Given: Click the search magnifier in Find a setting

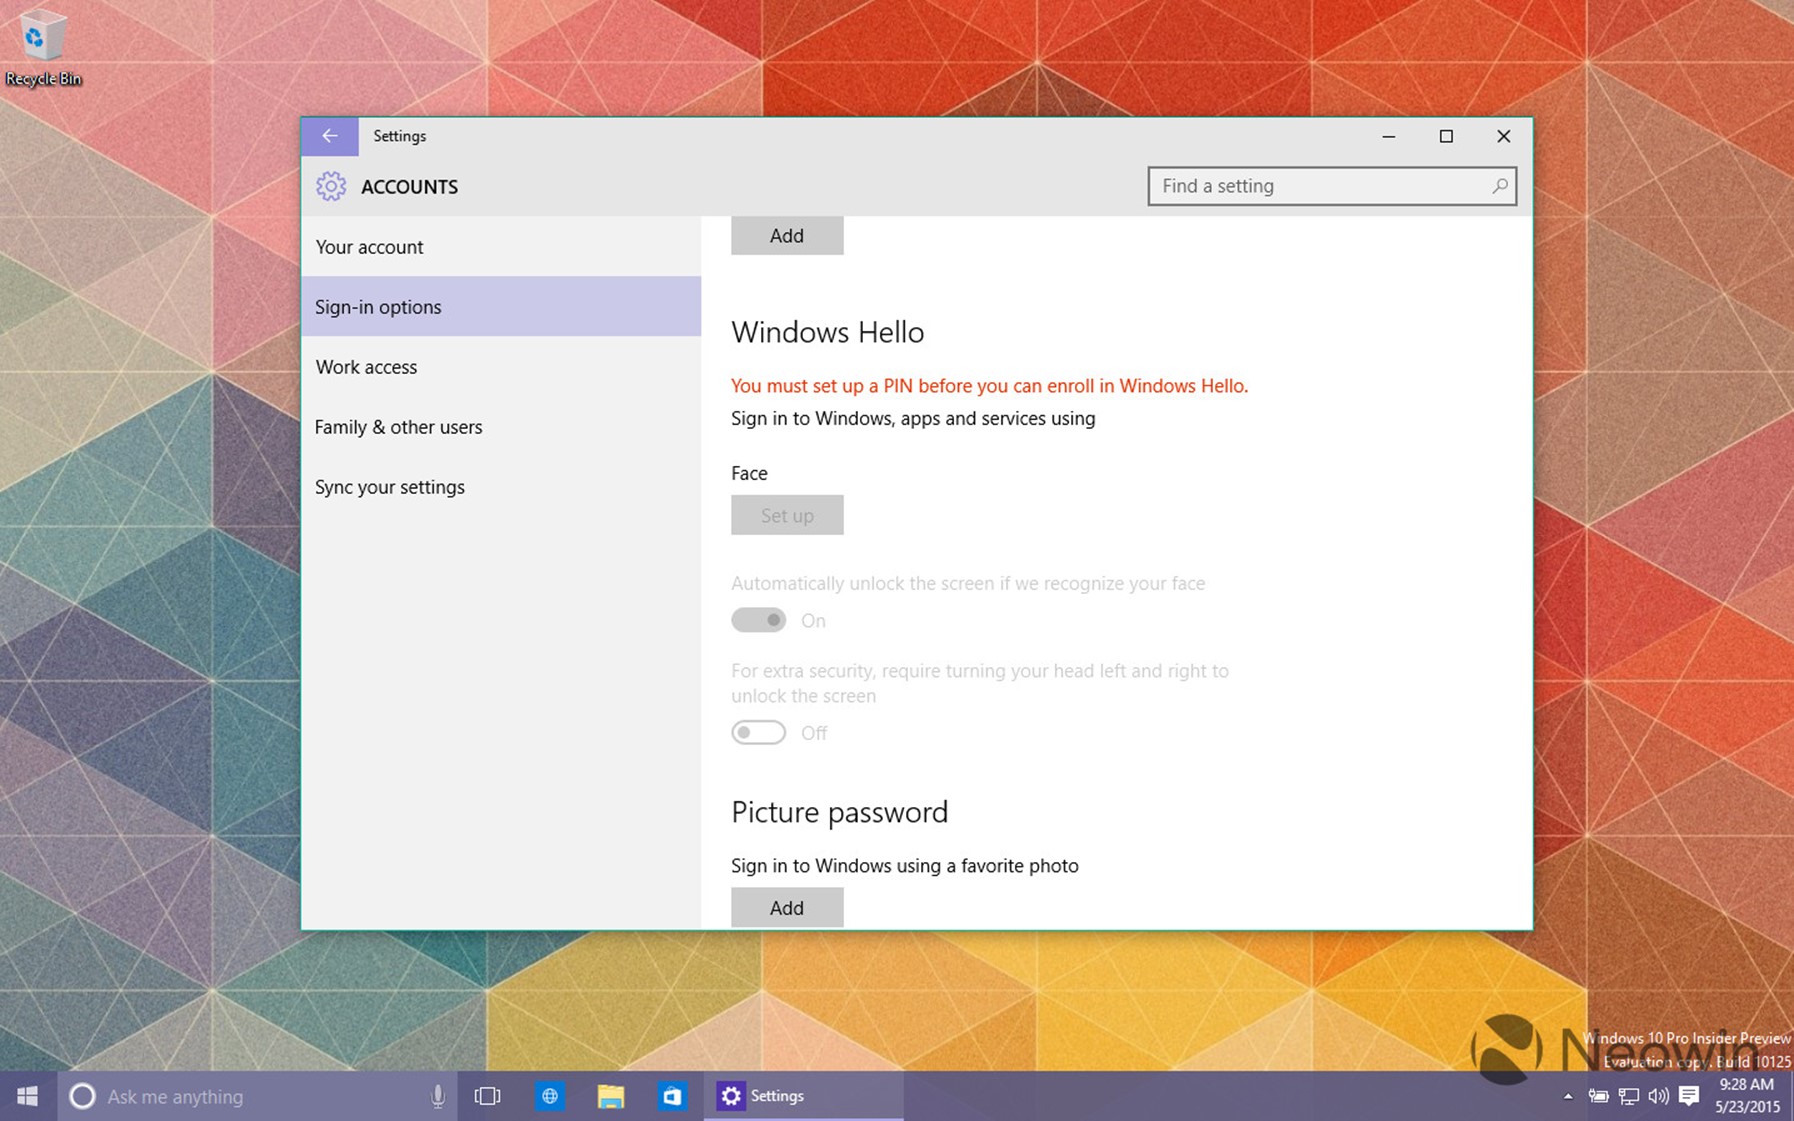Looking at the screenshot, I should tap(1499, 186).
